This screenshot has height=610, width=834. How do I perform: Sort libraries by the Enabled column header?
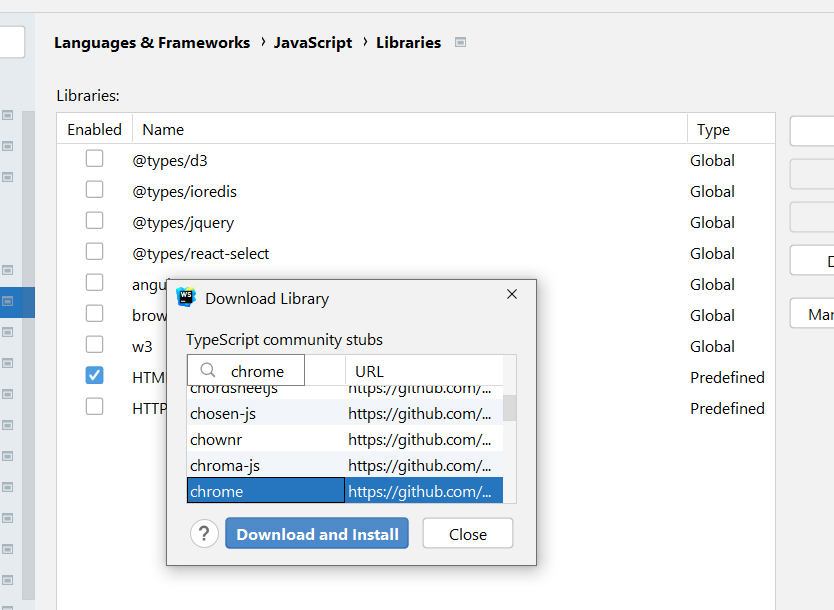pos(94,129)
